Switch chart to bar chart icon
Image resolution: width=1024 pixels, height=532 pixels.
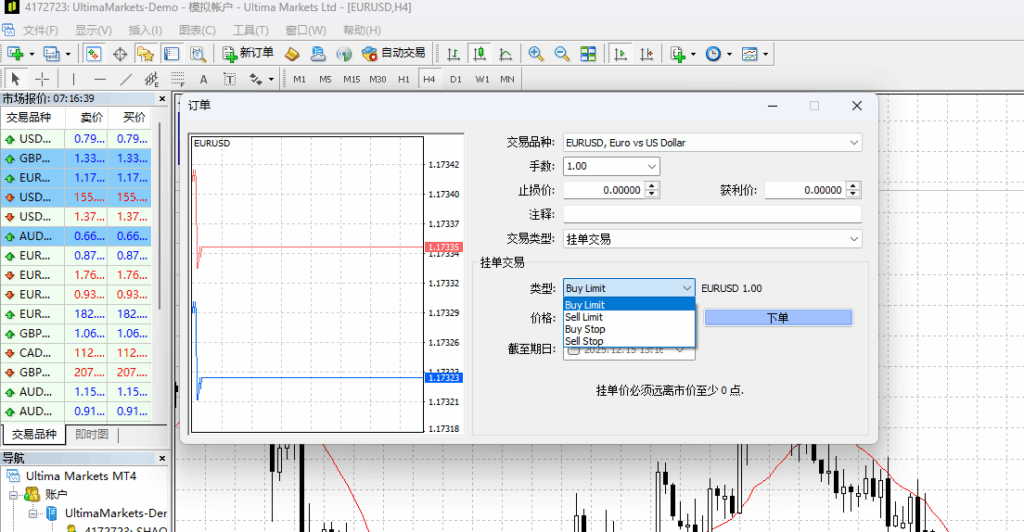453,54
